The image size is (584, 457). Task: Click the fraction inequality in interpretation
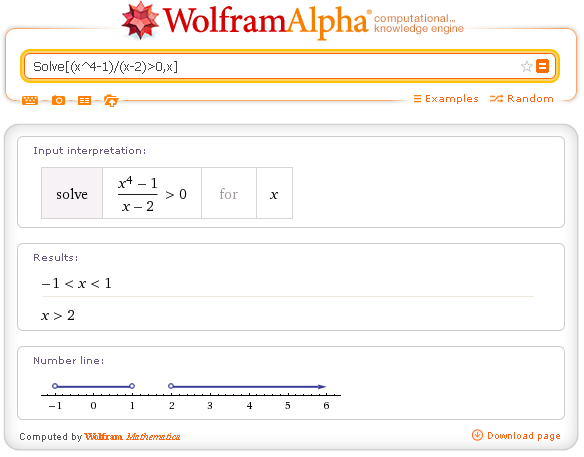pyautogui.click(x=152, y=194)
